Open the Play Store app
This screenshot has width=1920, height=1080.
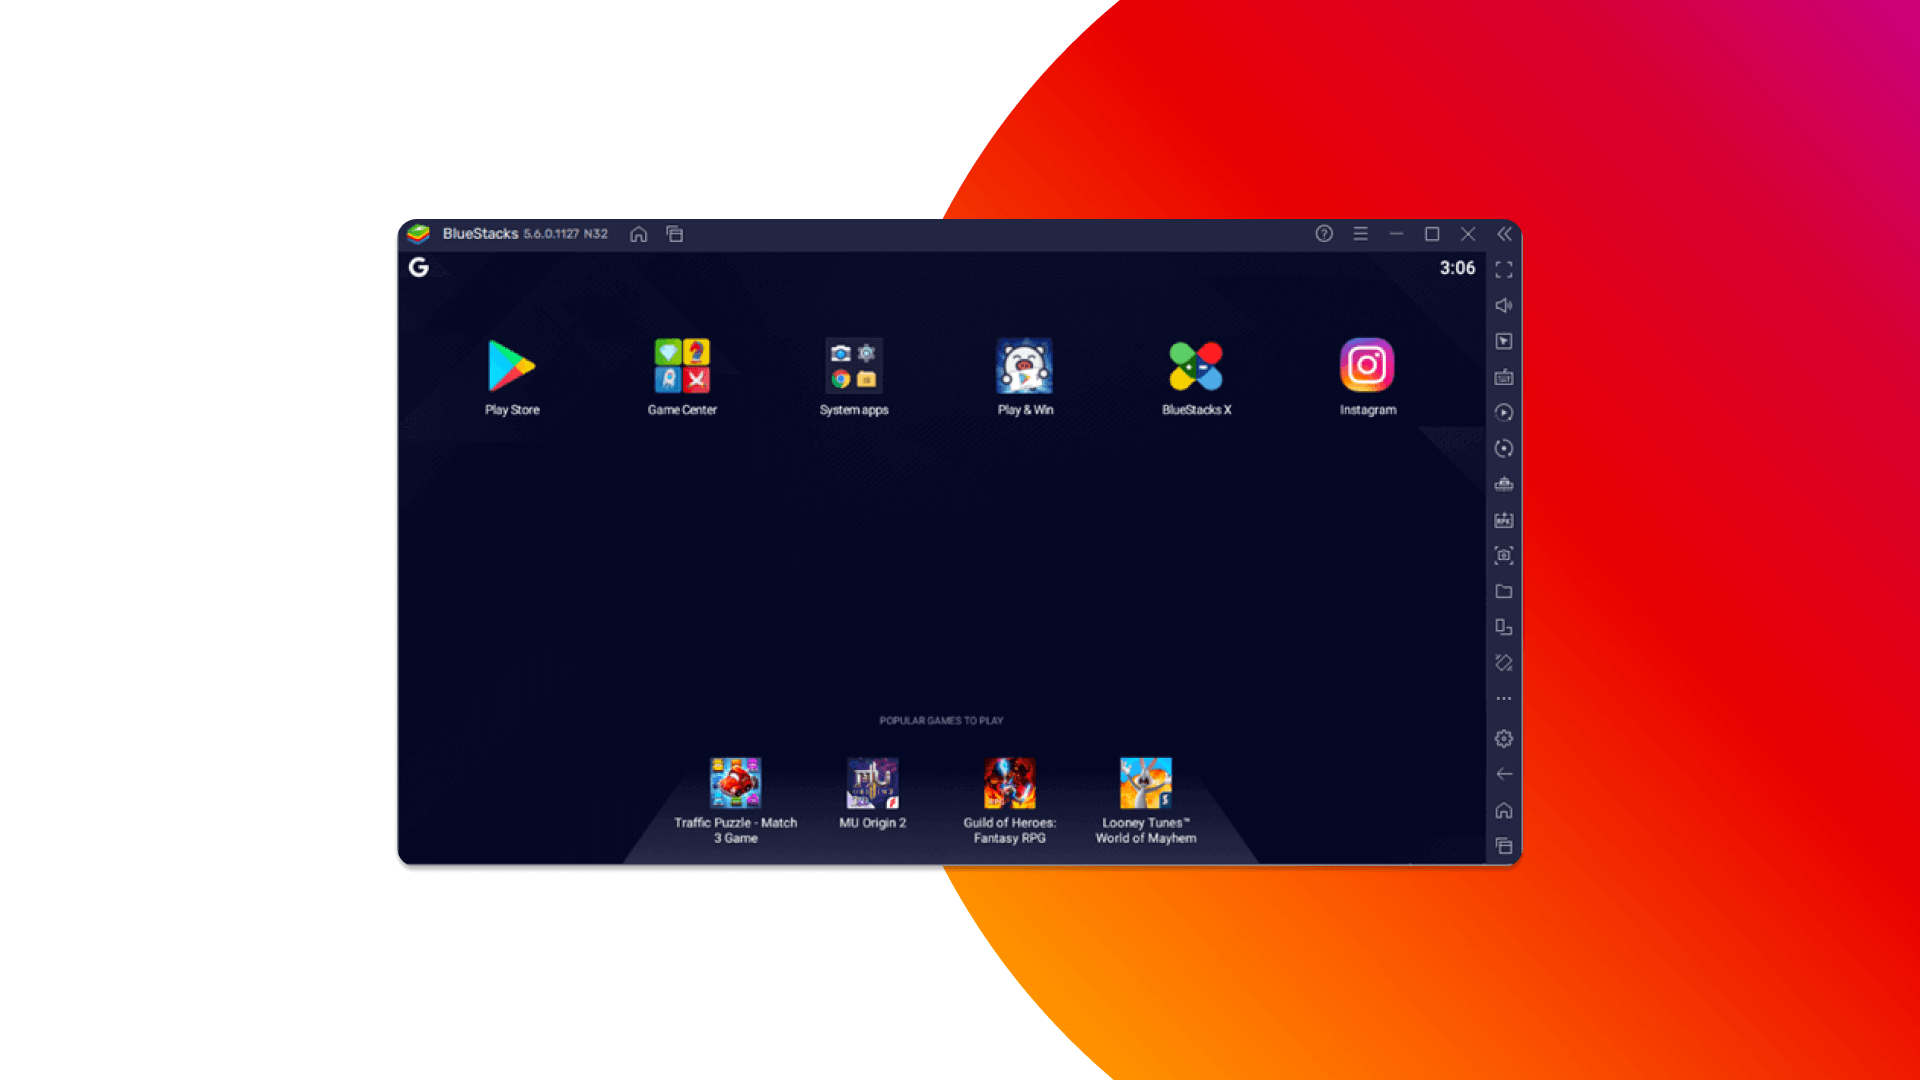point(512,366)
